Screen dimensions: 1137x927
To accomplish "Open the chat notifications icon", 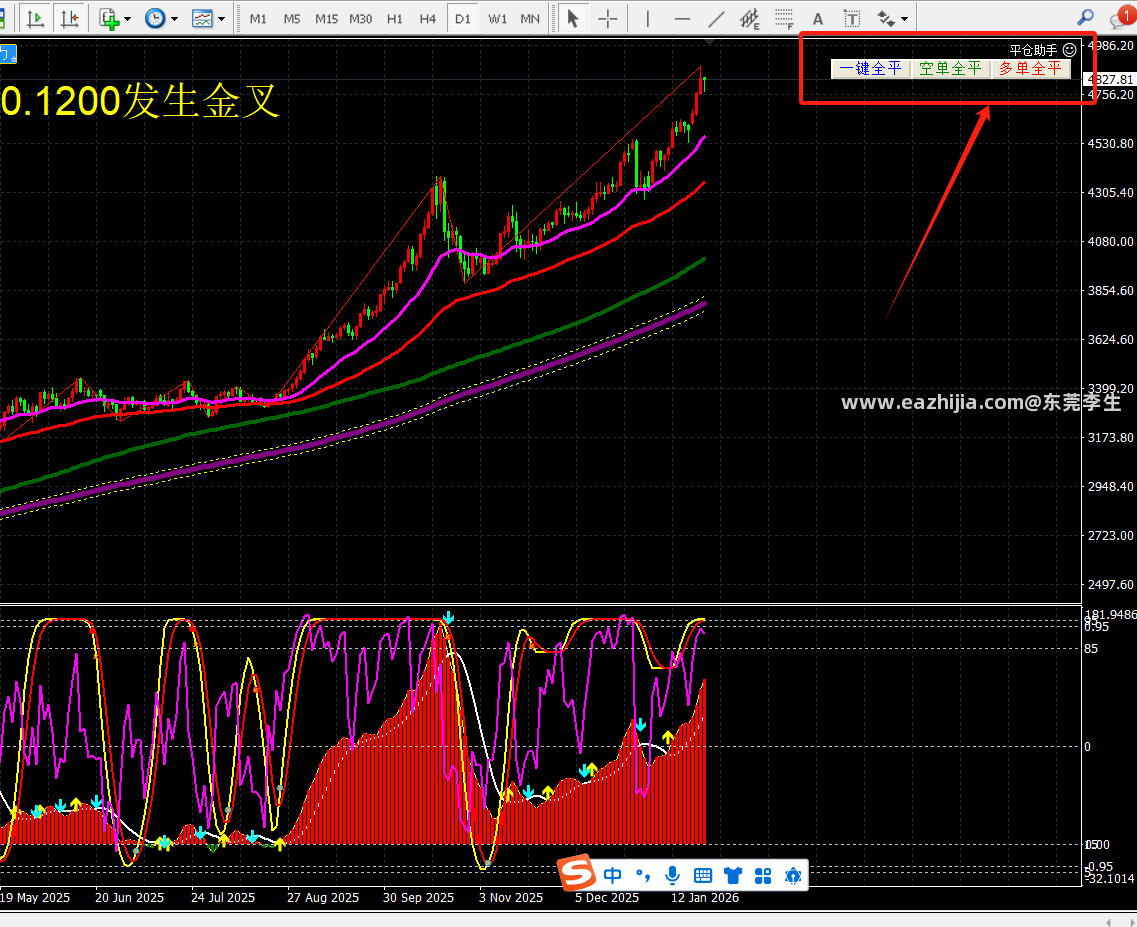I will pos(1120,17).
